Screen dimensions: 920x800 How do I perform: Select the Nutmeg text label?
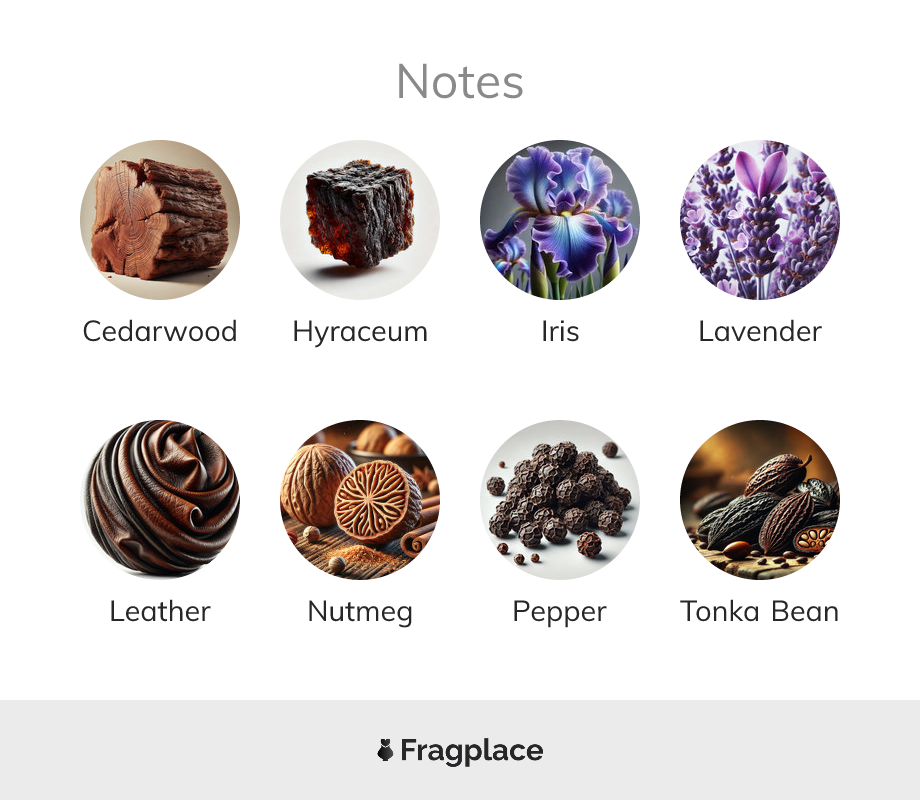tap(360, 612)
